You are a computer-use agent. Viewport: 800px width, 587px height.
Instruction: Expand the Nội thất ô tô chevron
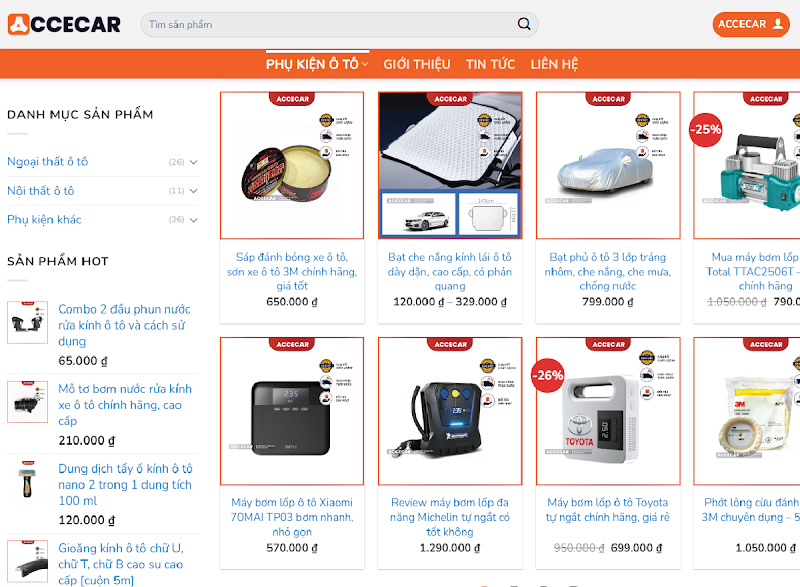click(x=193, y=191)
